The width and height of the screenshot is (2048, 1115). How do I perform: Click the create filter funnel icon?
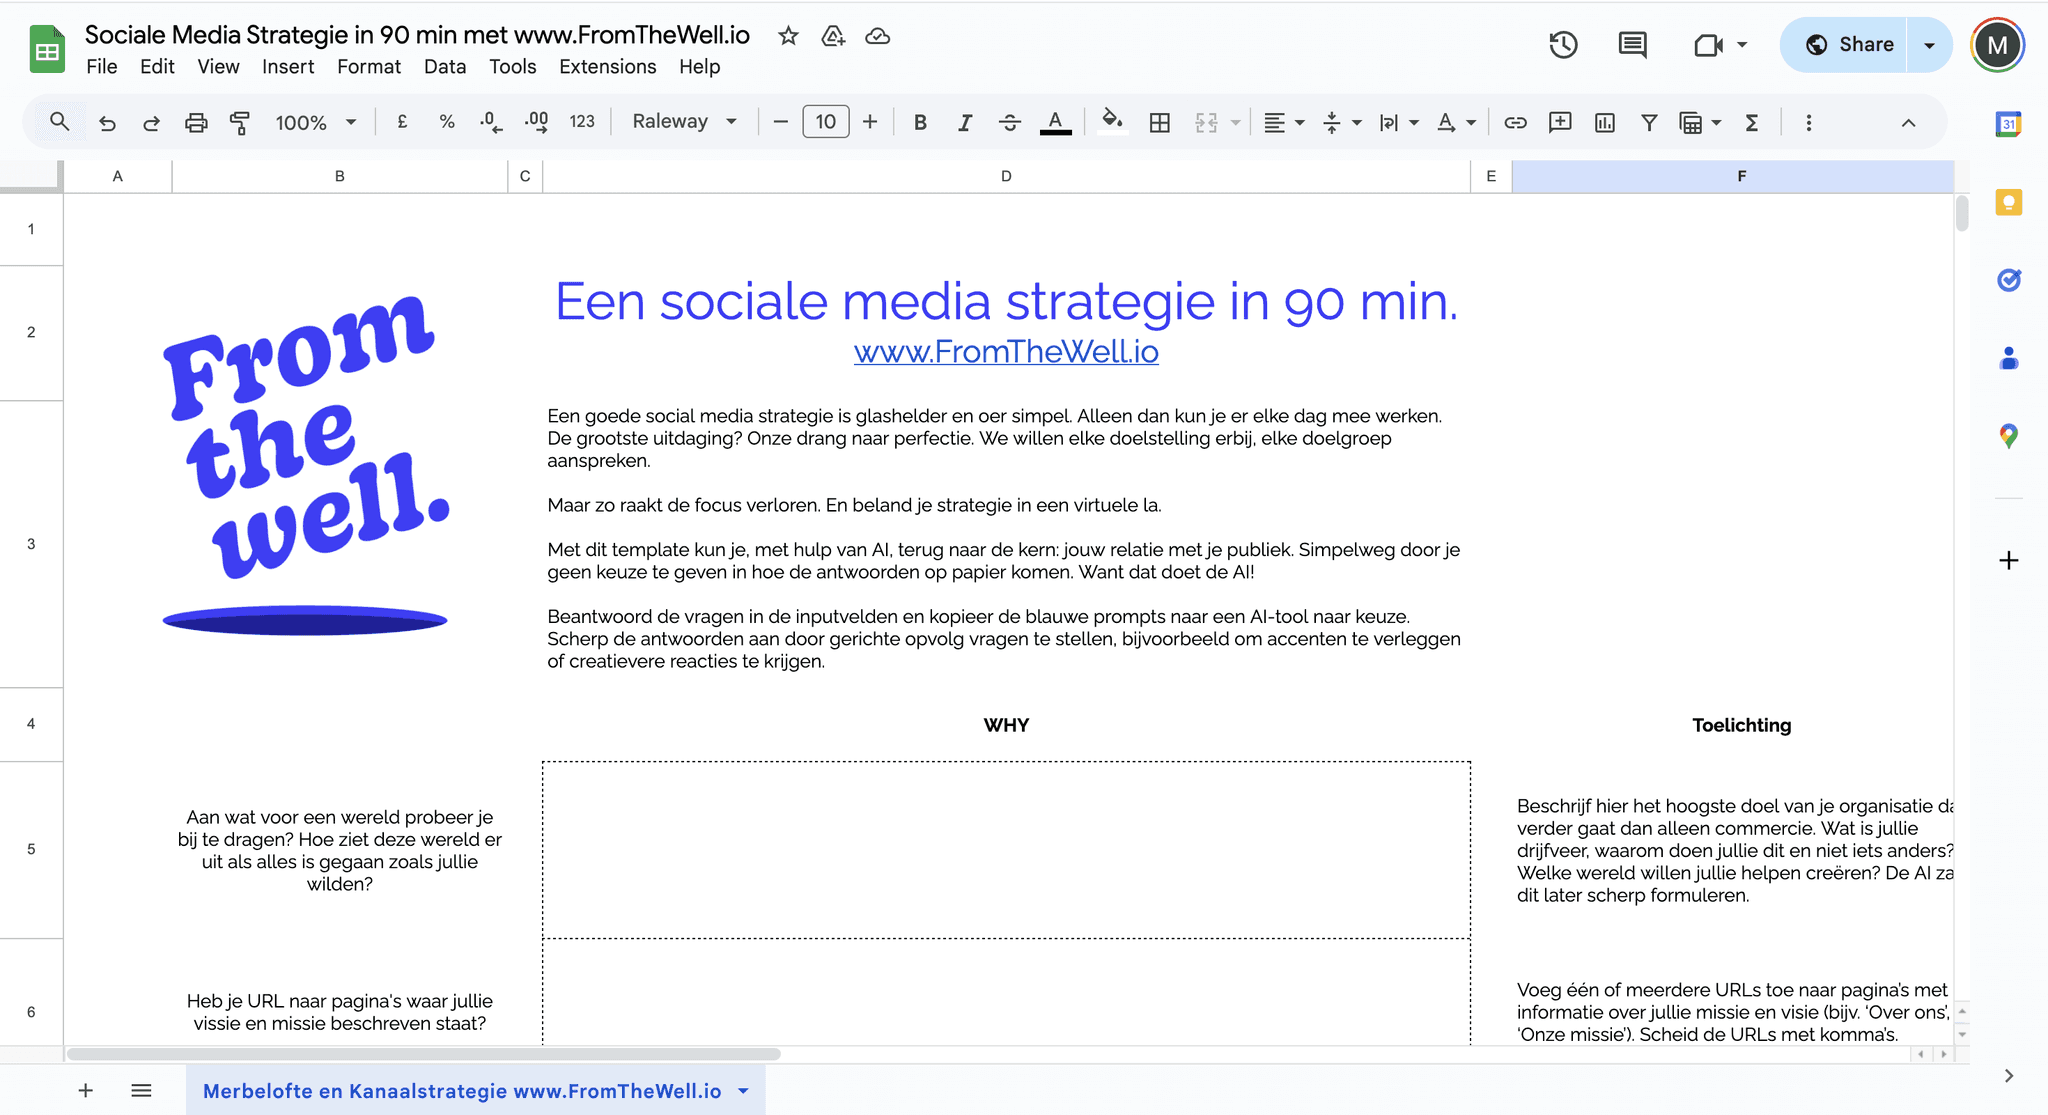point(1649,122)
